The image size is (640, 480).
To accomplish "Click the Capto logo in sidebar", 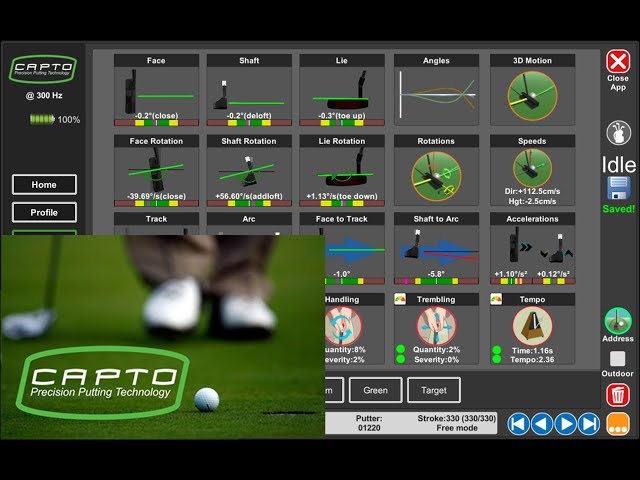I will pyautogui.click(x=43, y=69).
